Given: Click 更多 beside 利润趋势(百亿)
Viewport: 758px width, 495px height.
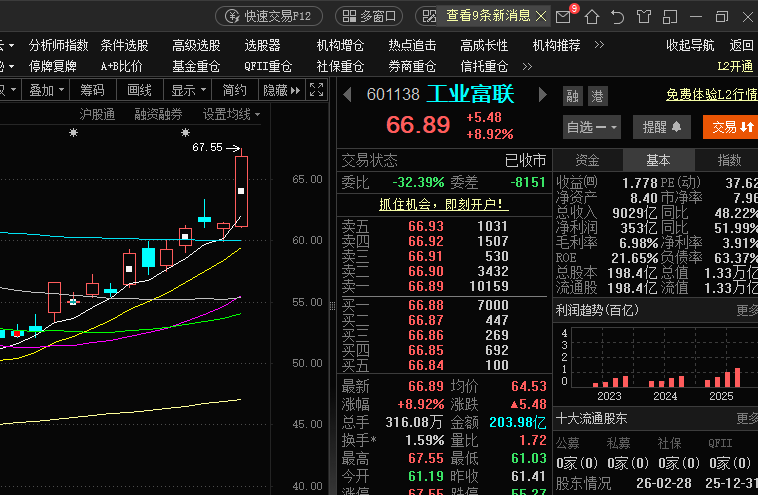Looking at the screenshot, I should coord(747,310).
